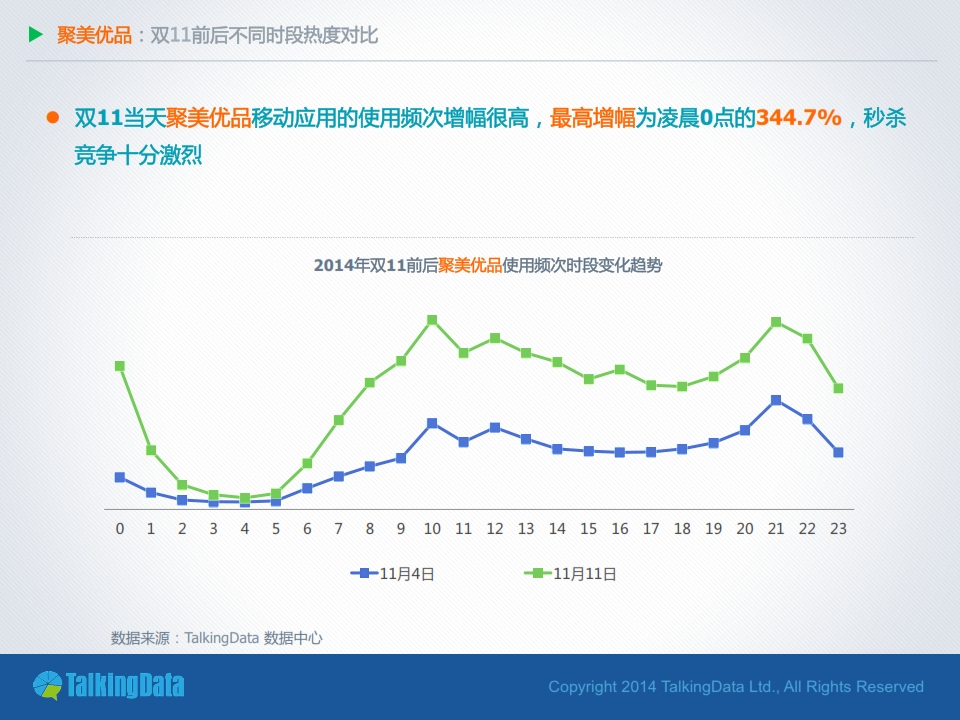The width and height of the screenshot is (960, 720).
Task: Select the green line peak at hour 10
Action: coord(432,320)
